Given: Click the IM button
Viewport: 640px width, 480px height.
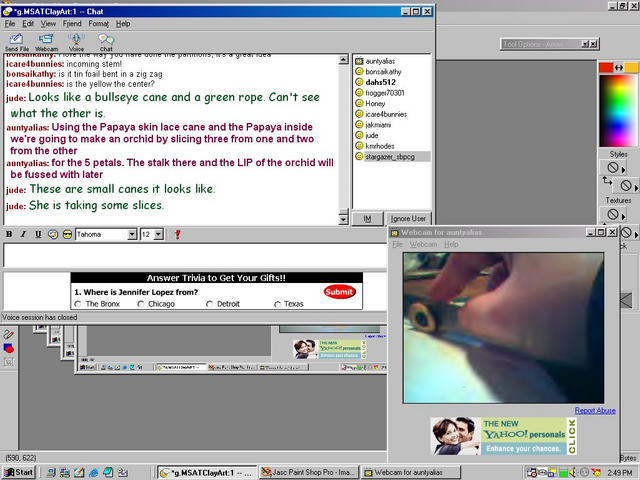Looking at the screenshot, I should tap(367, 219).
